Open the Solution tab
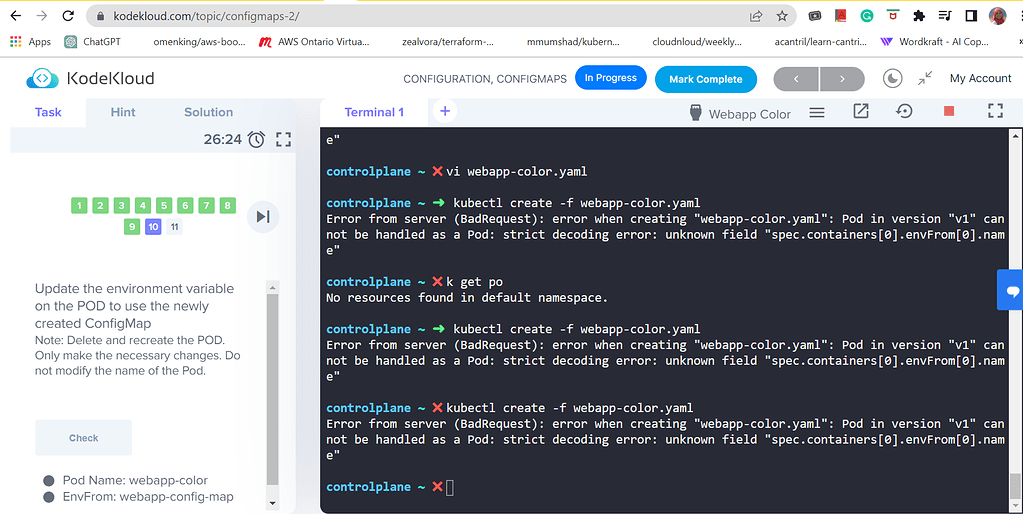The image size is (1023, 517). (x=208, y=112)
